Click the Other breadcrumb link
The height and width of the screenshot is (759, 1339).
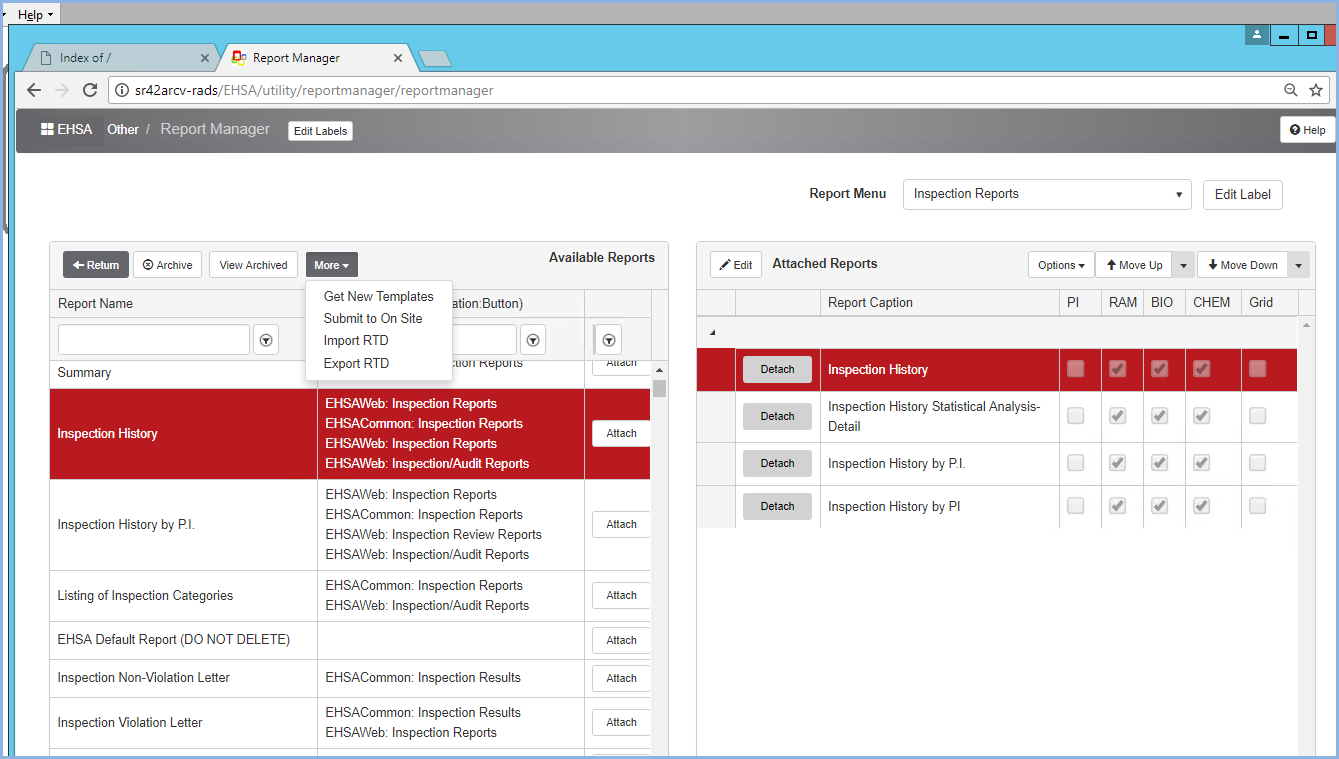[x=123, y=129]
